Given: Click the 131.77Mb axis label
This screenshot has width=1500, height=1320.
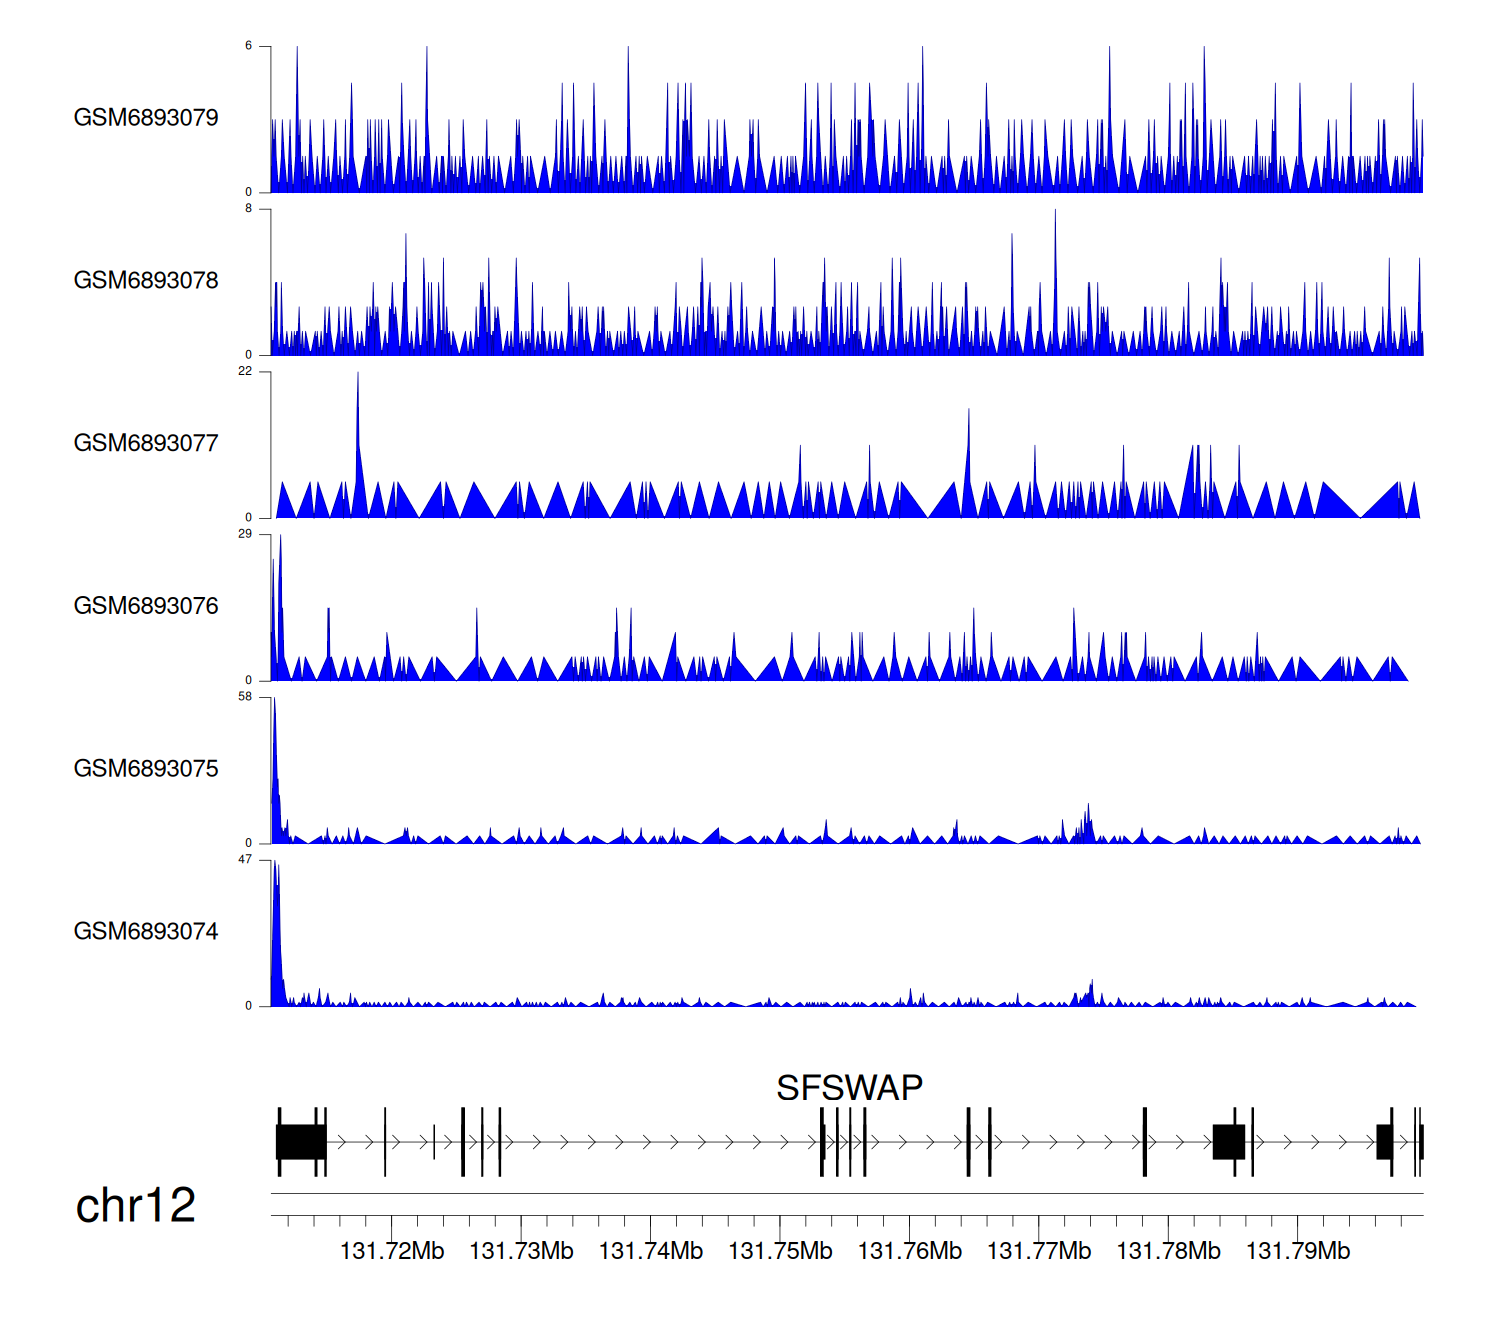Looking at the screenshot, I should (1039, 1252).
